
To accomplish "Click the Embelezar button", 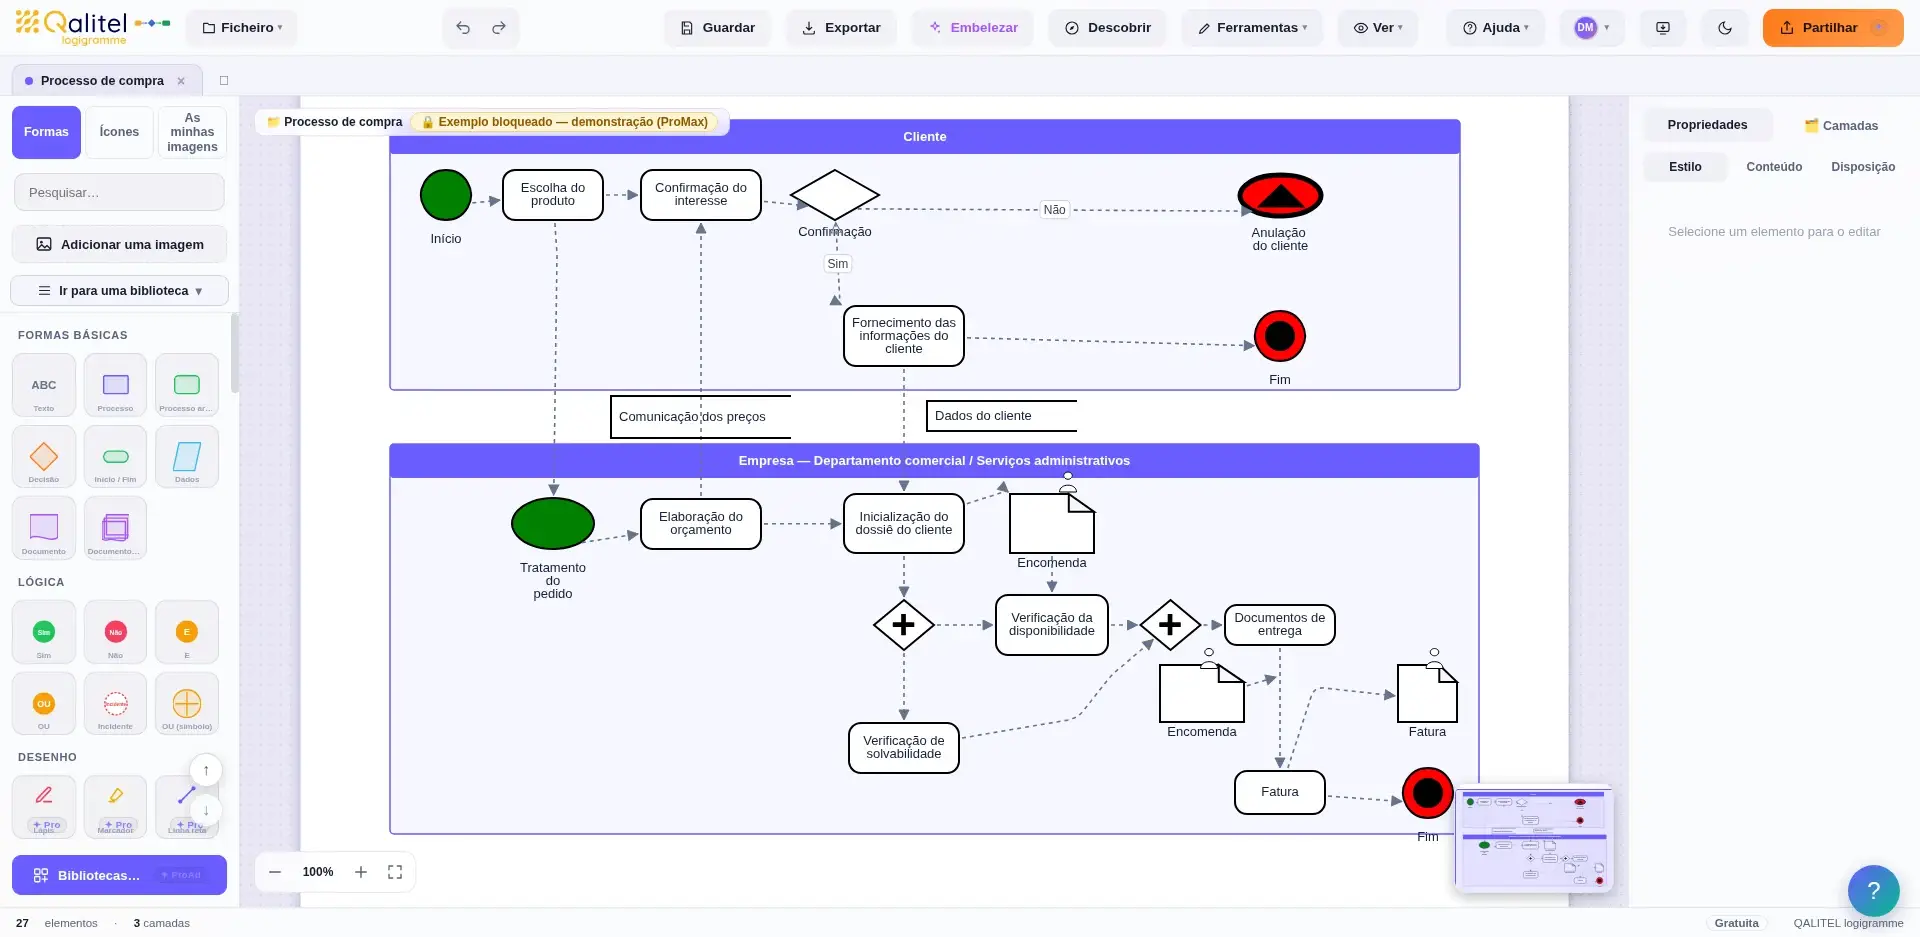I will (x=973, y=28).
